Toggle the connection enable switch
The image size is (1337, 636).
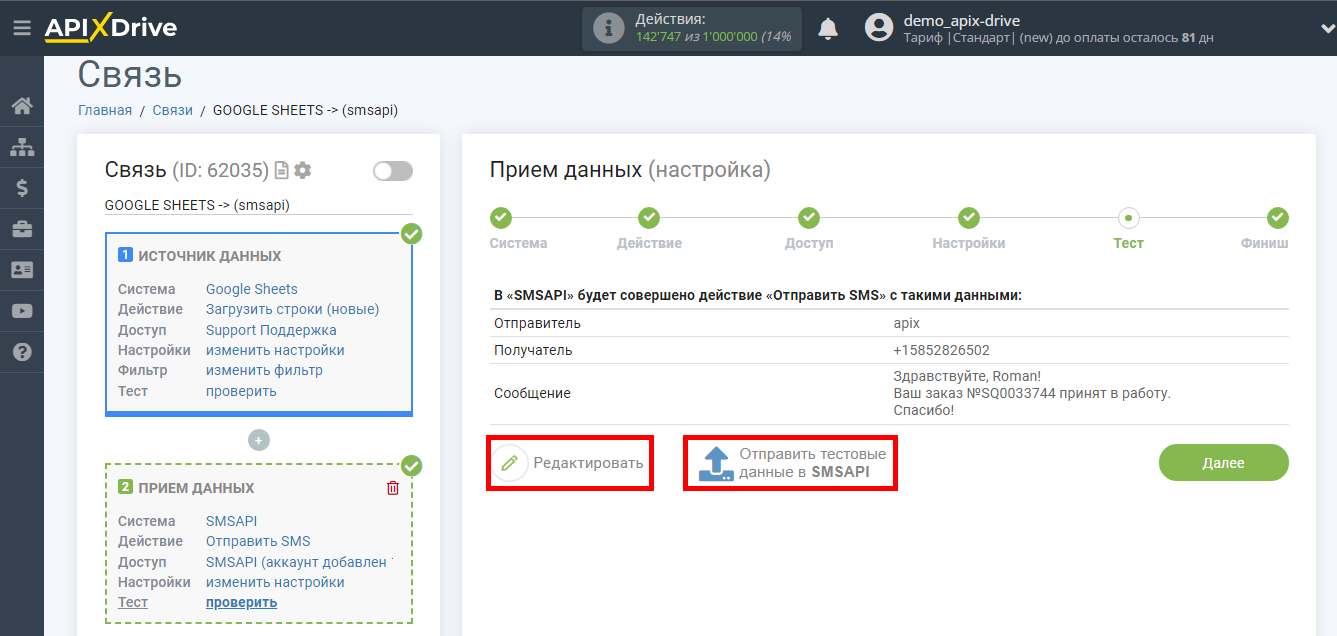coord(393,171)
